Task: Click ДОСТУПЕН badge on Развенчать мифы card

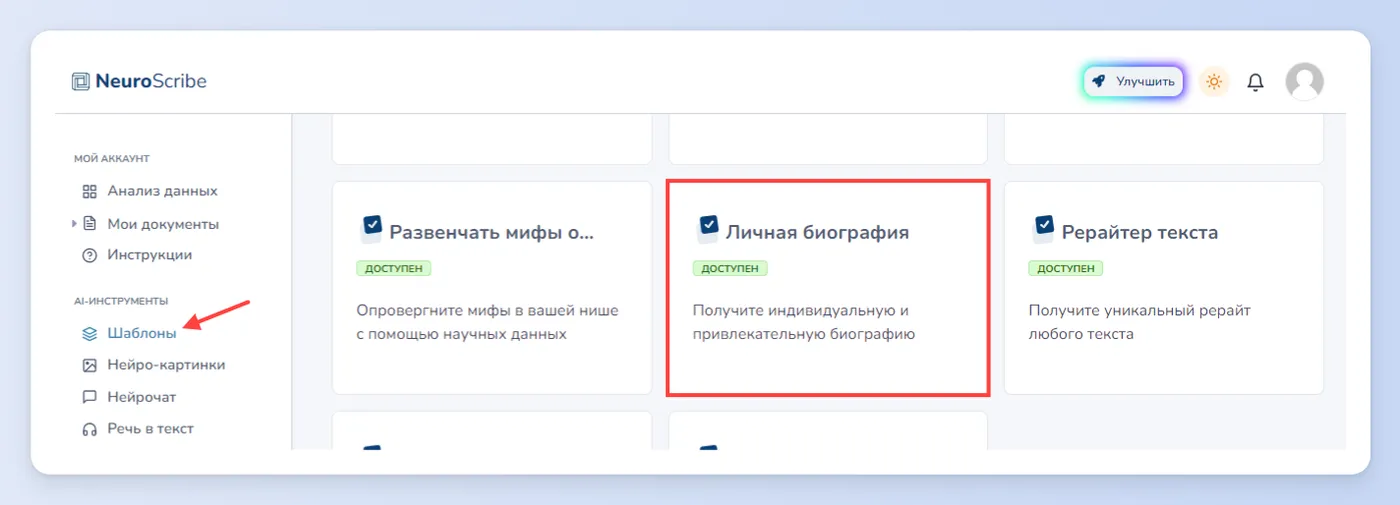Action: [394, 268]
